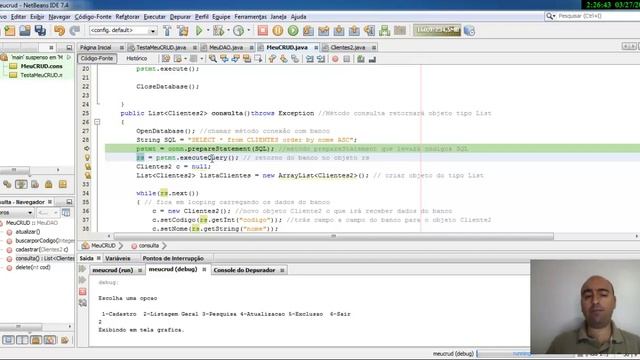Close the MeuCRUD.java editor tab
The image size is (640, 360).
(316, 48)
